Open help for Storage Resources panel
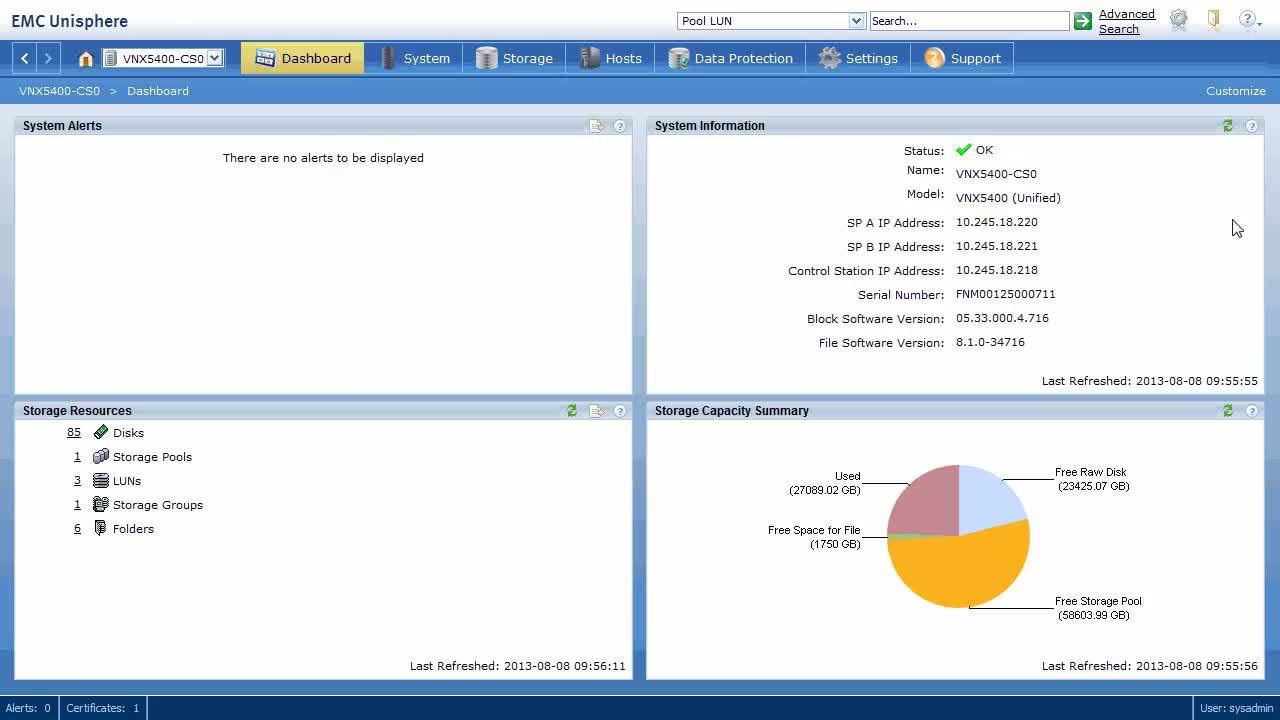The image size is (1280, 720). tap(620, 411)
